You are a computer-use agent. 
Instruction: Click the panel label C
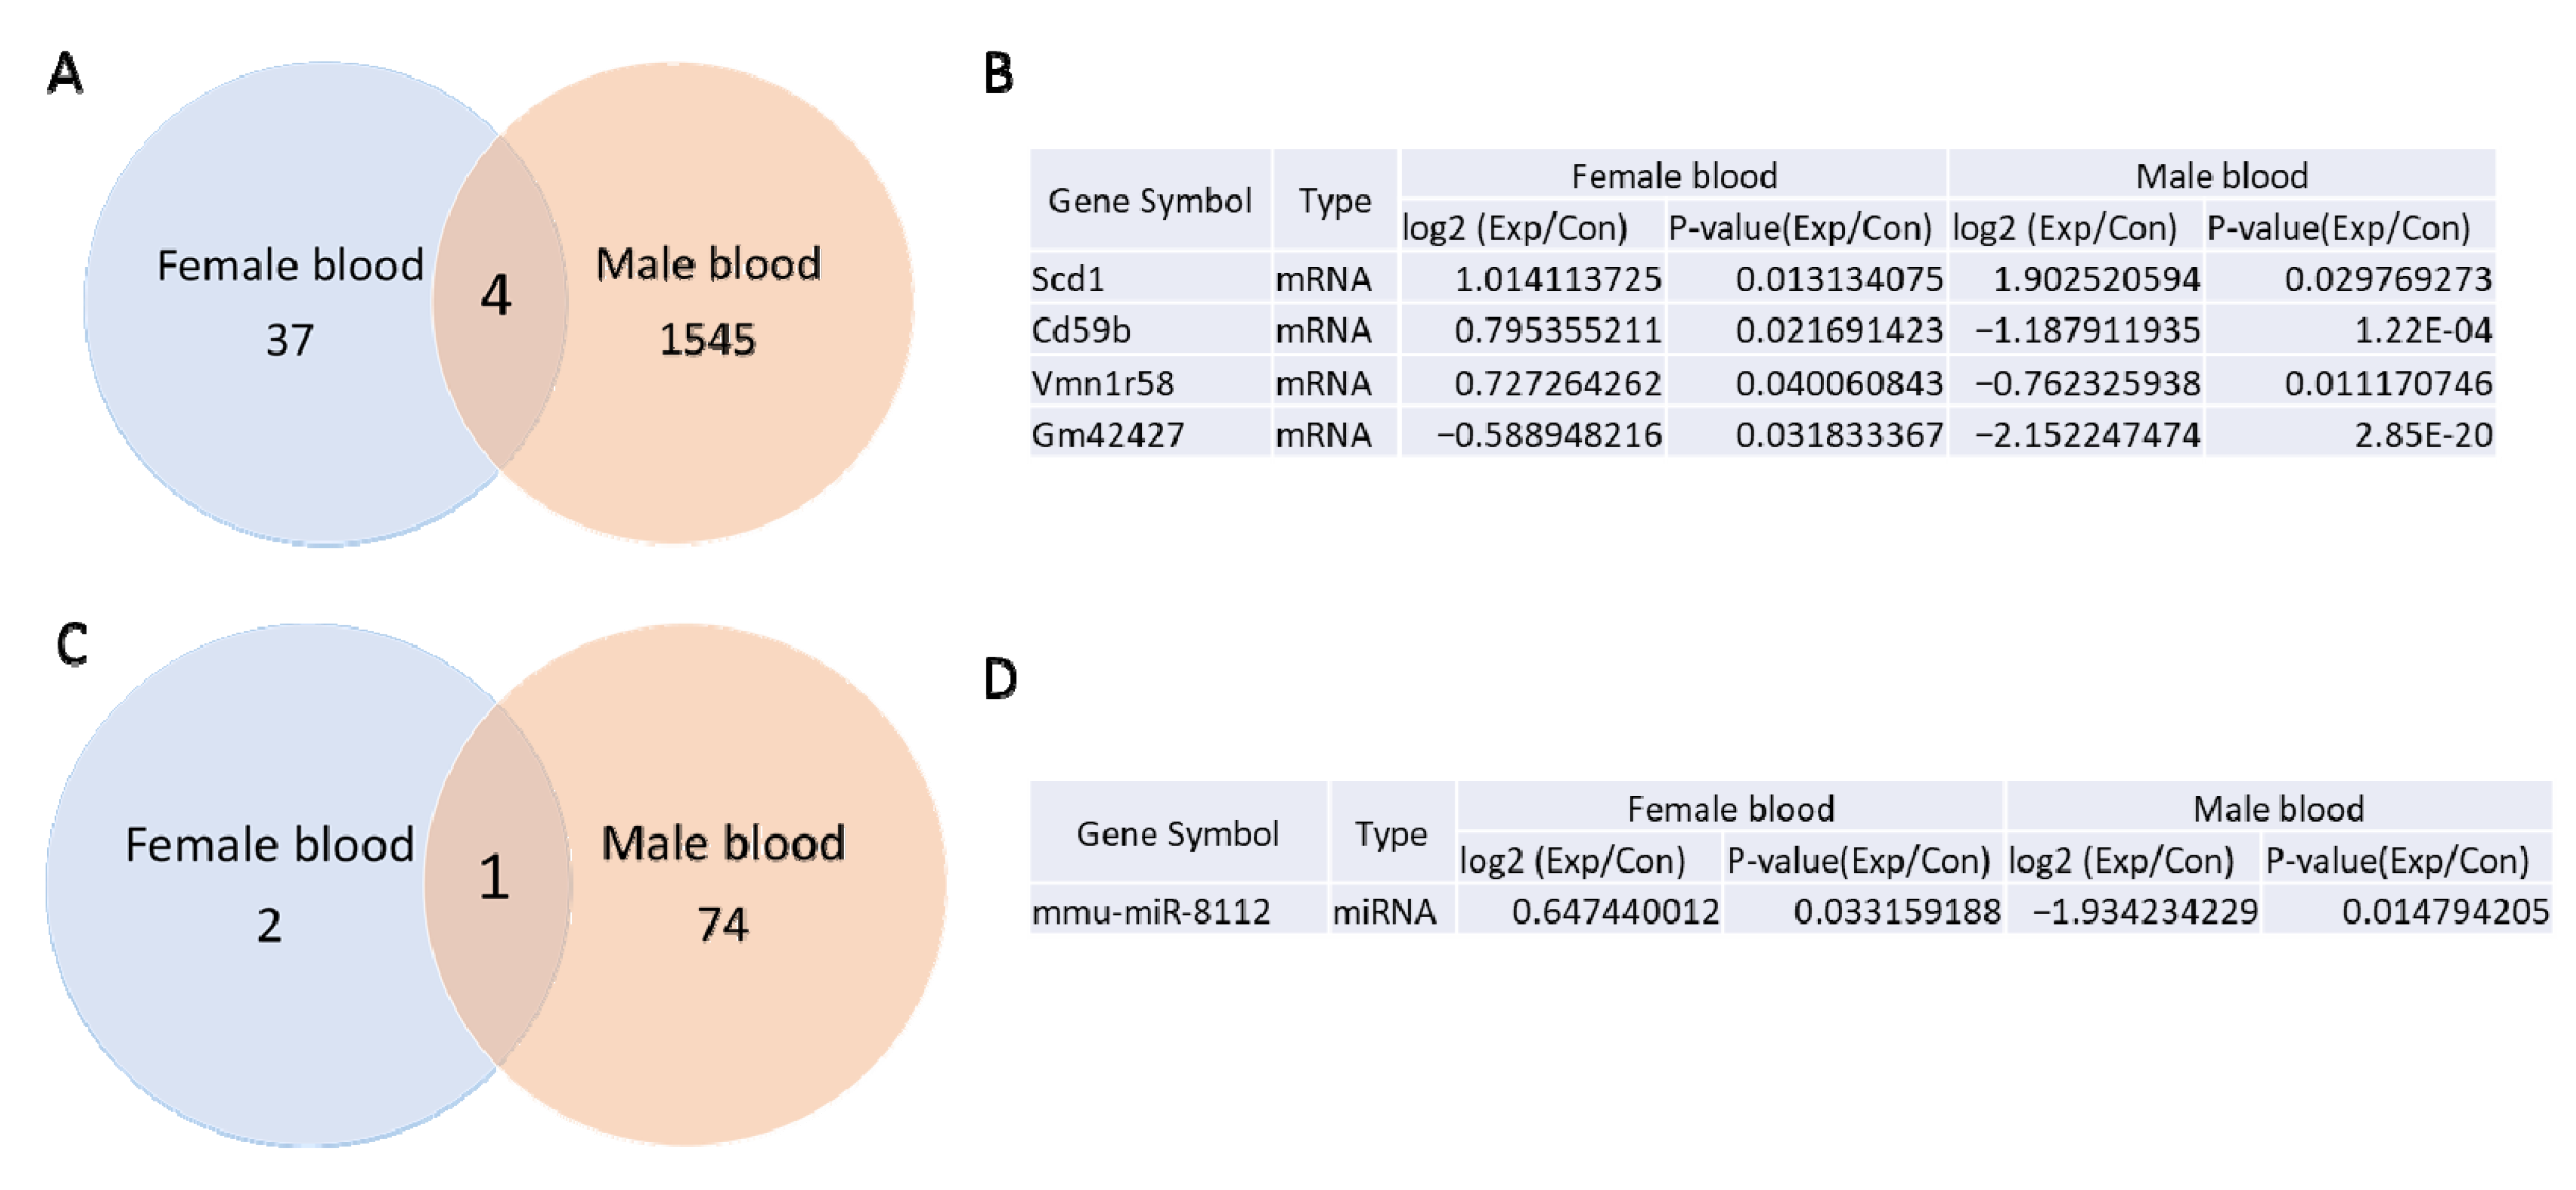(x=72, y=645)
